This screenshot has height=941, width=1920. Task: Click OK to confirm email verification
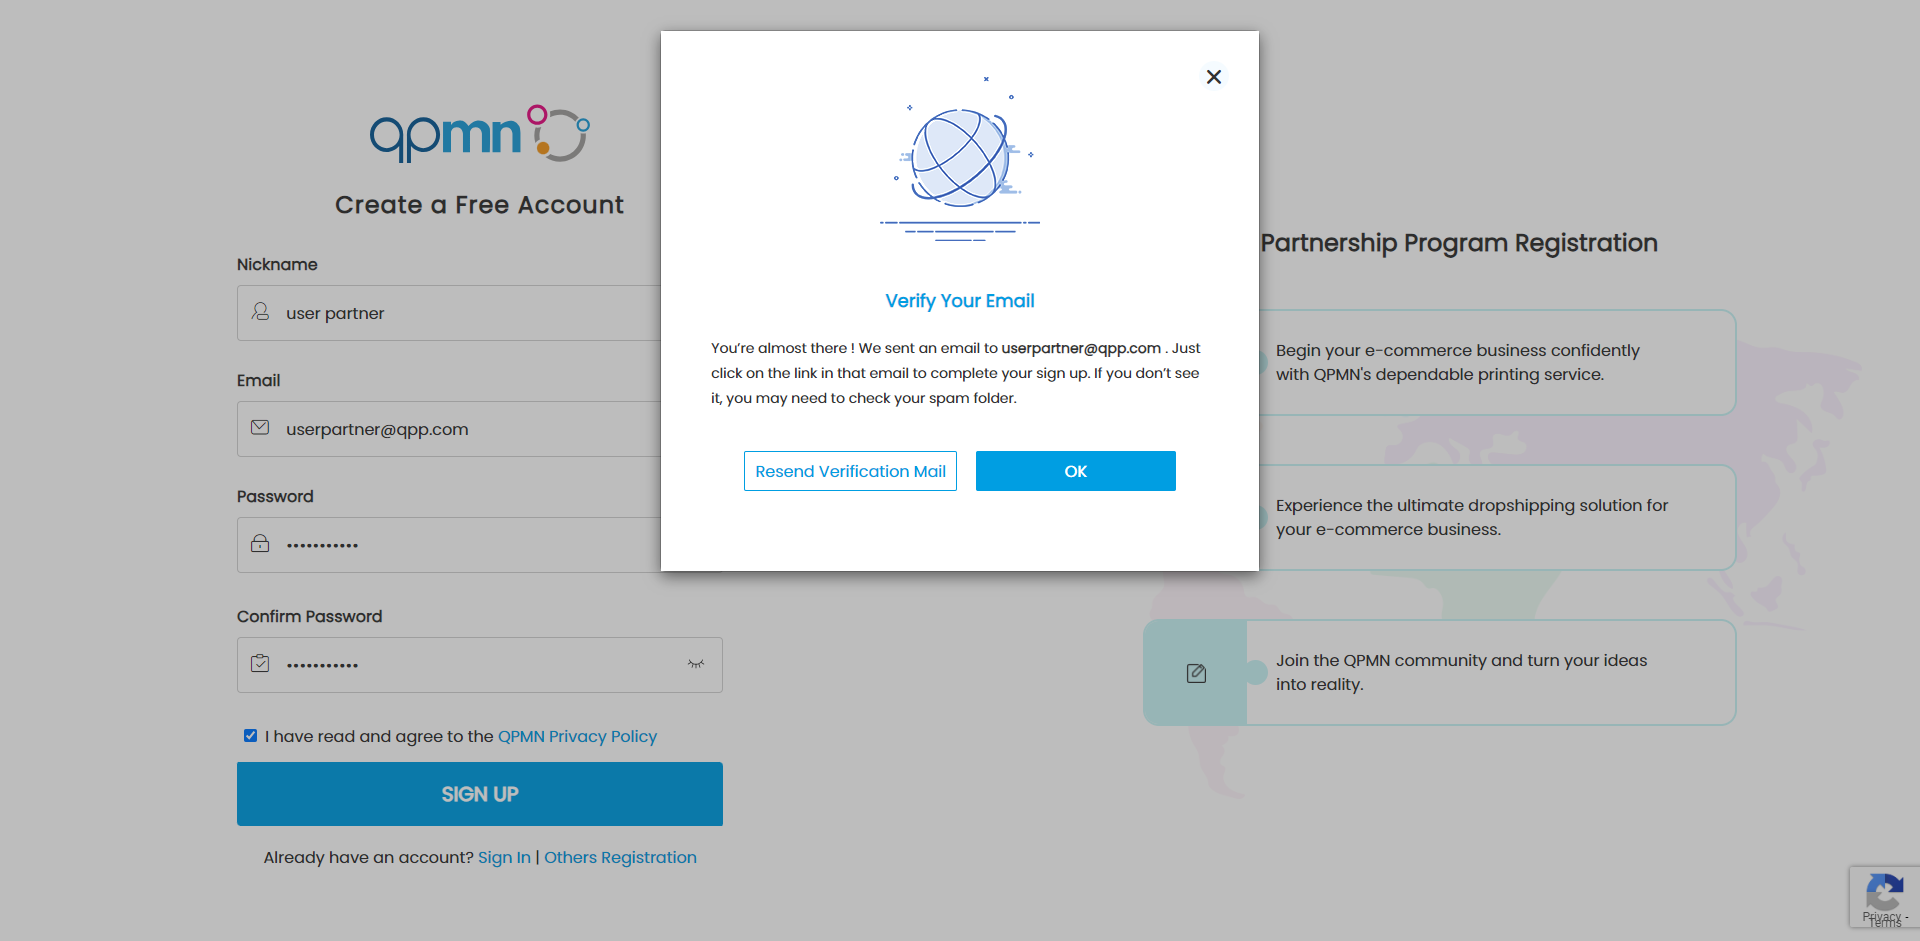(1075, 471)
